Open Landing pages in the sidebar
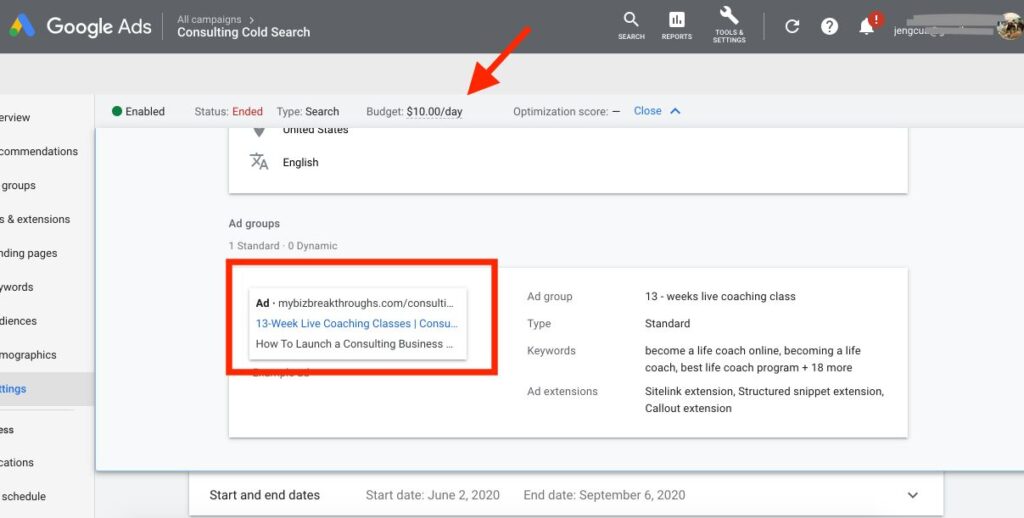1024x518 pixels. tap(28, 253)
